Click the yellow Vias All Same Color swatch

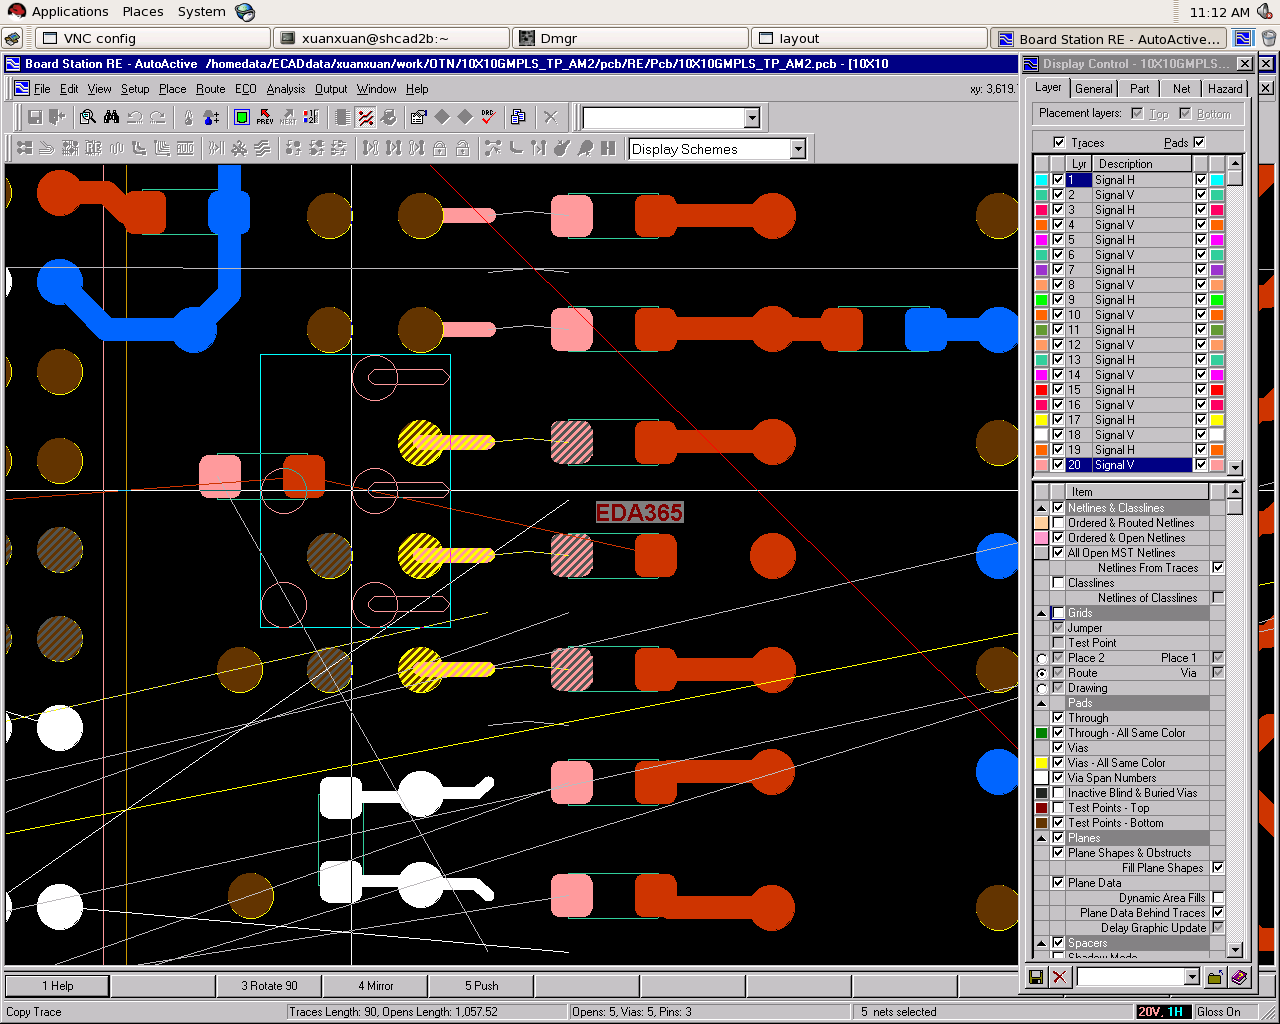point(1041,763)
